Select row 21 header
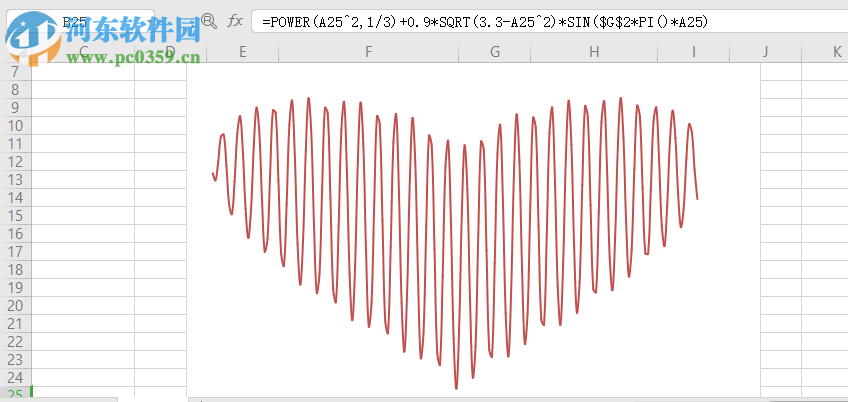This screenshot has height=402, width=848. pyautogui.click(x=15, y=324)
